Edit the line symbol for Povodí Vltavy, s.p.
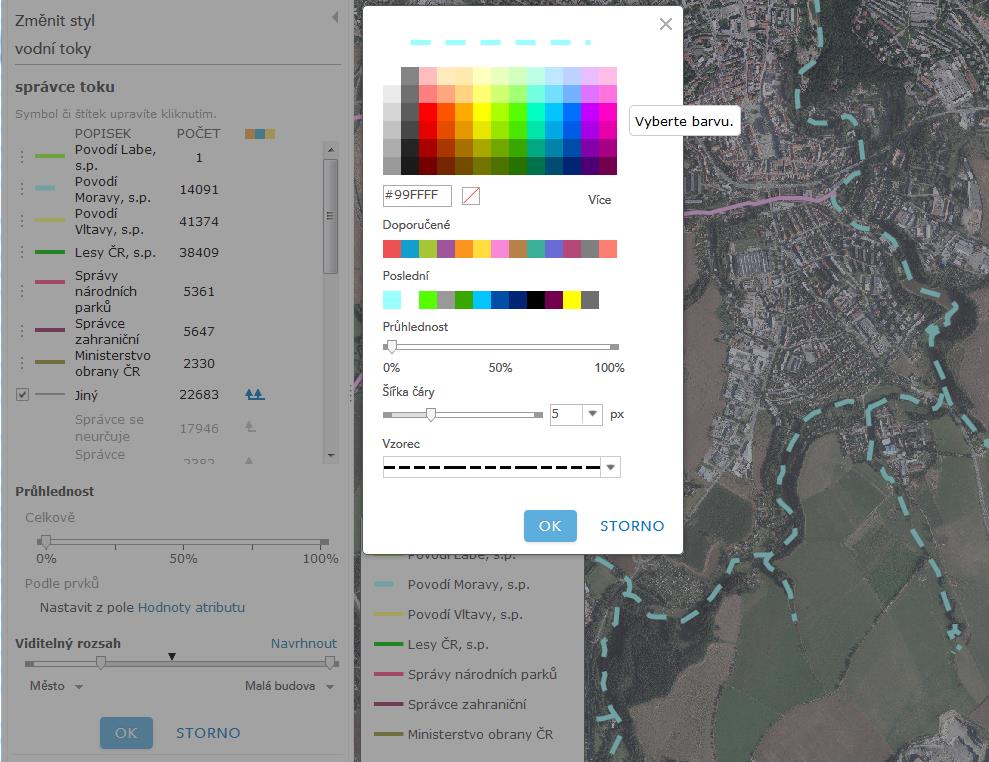The height and width of the screenshot is (762, 989). coord(50,220)
